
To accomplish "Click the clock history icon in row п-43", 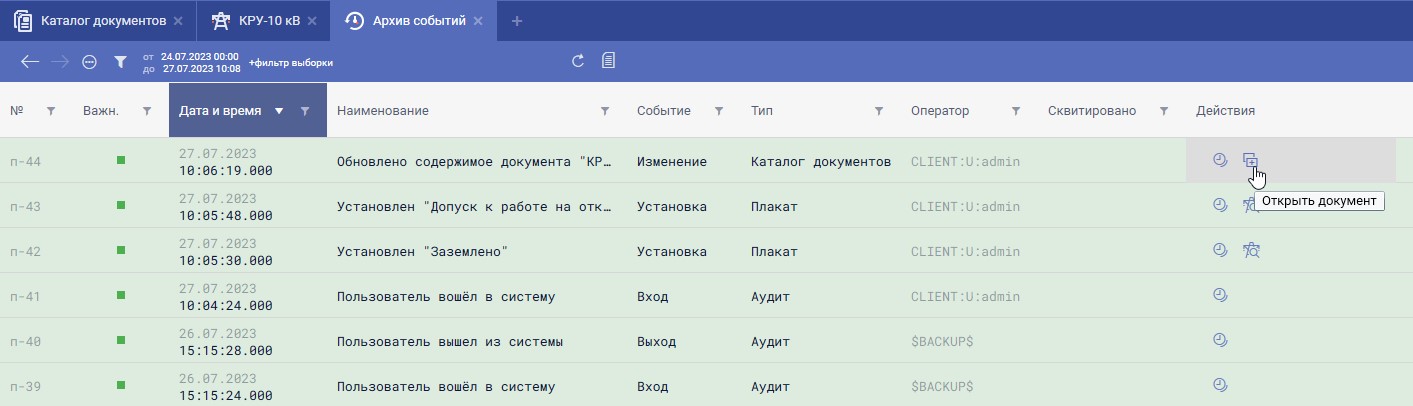I will (1219, 205).
